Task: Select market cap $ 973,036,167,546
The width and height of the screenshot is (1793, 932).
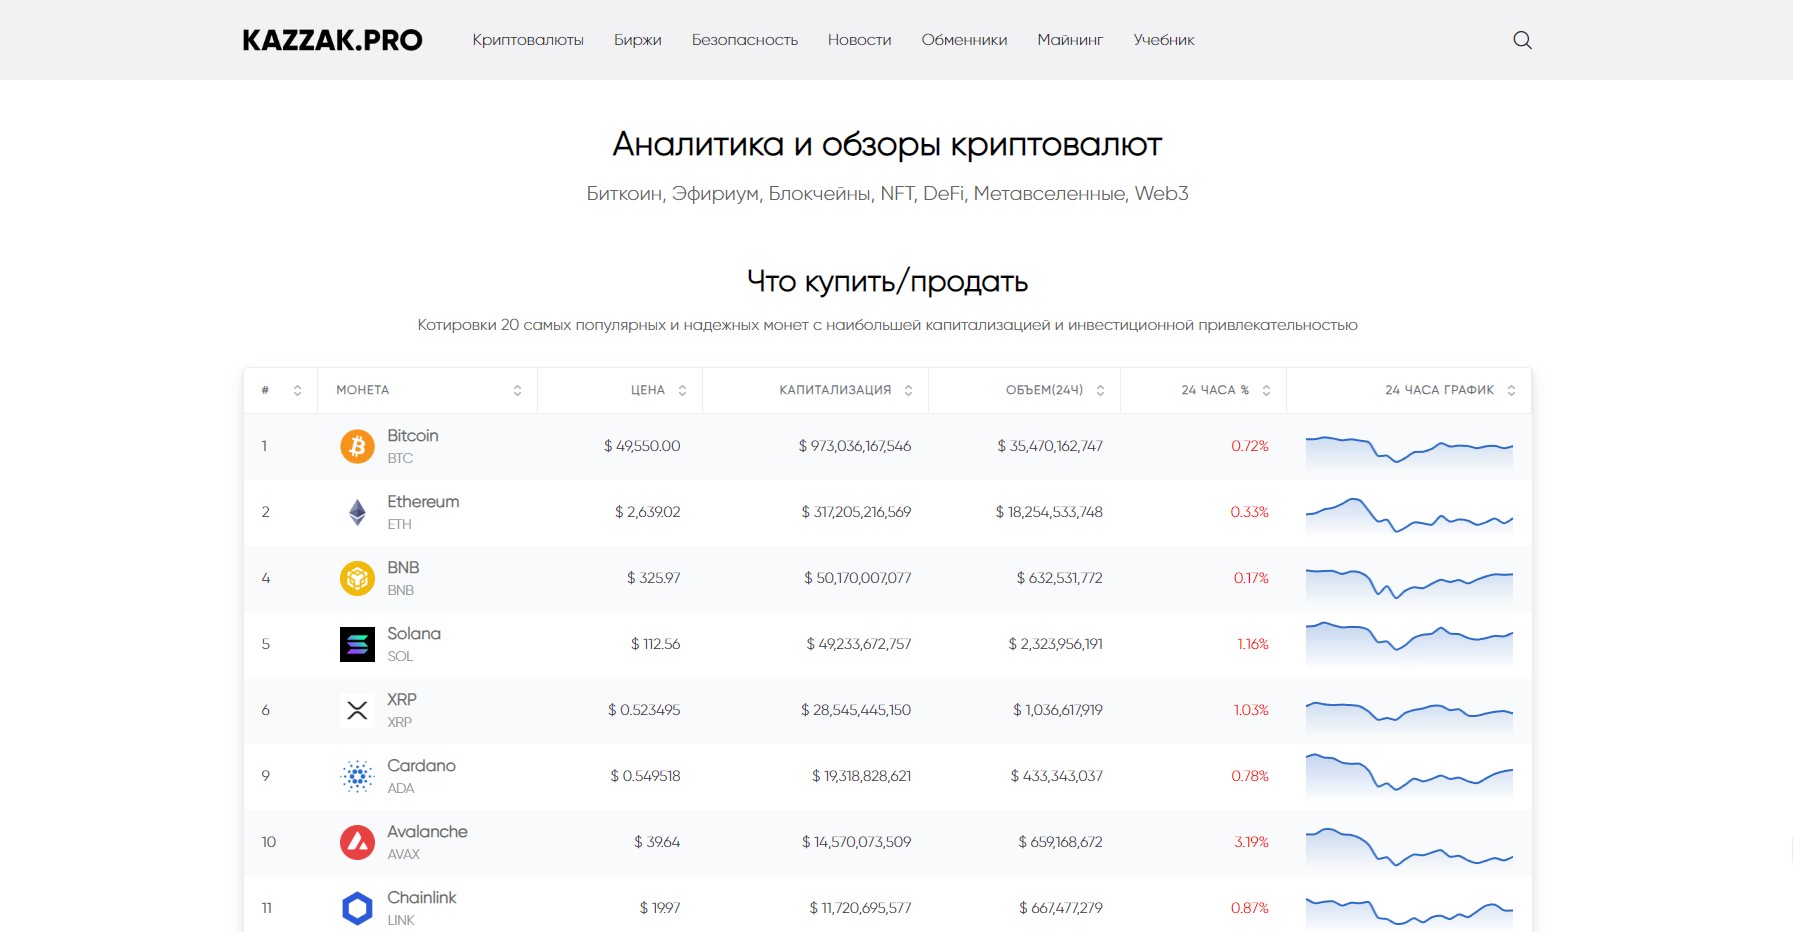Action: [855, 446]
